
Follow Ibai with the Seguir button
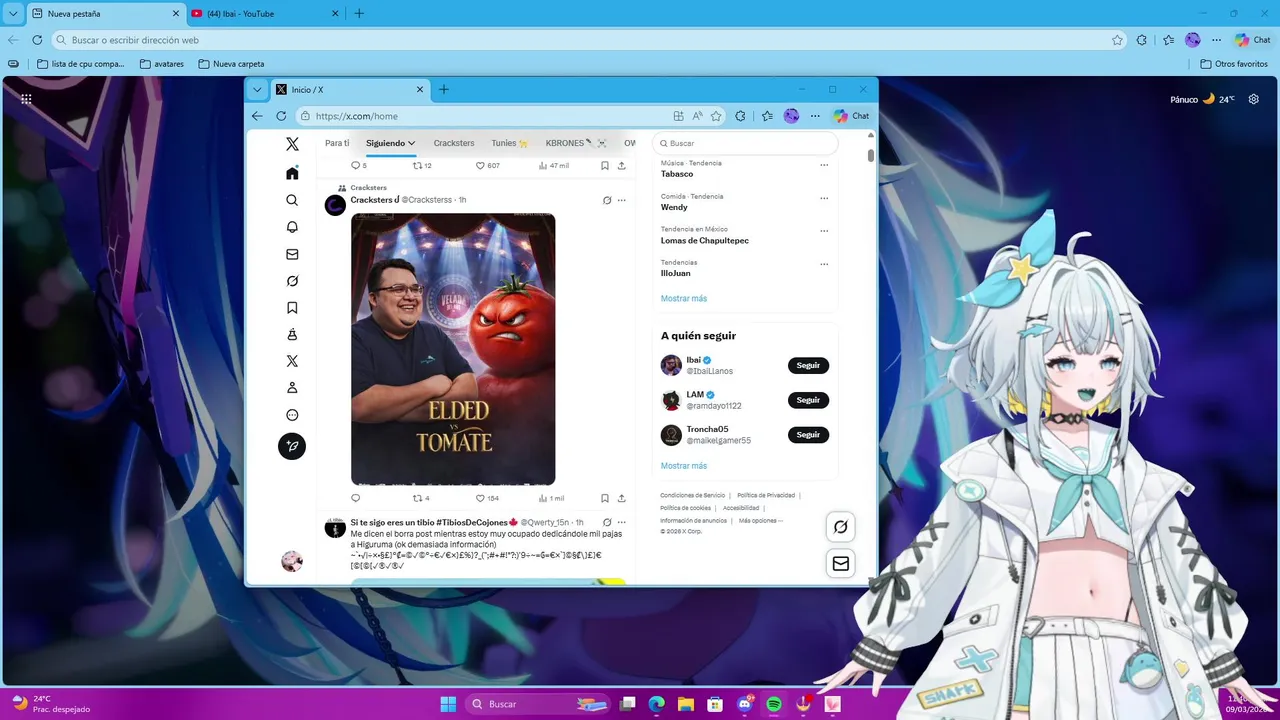click(x=808, y=365)
